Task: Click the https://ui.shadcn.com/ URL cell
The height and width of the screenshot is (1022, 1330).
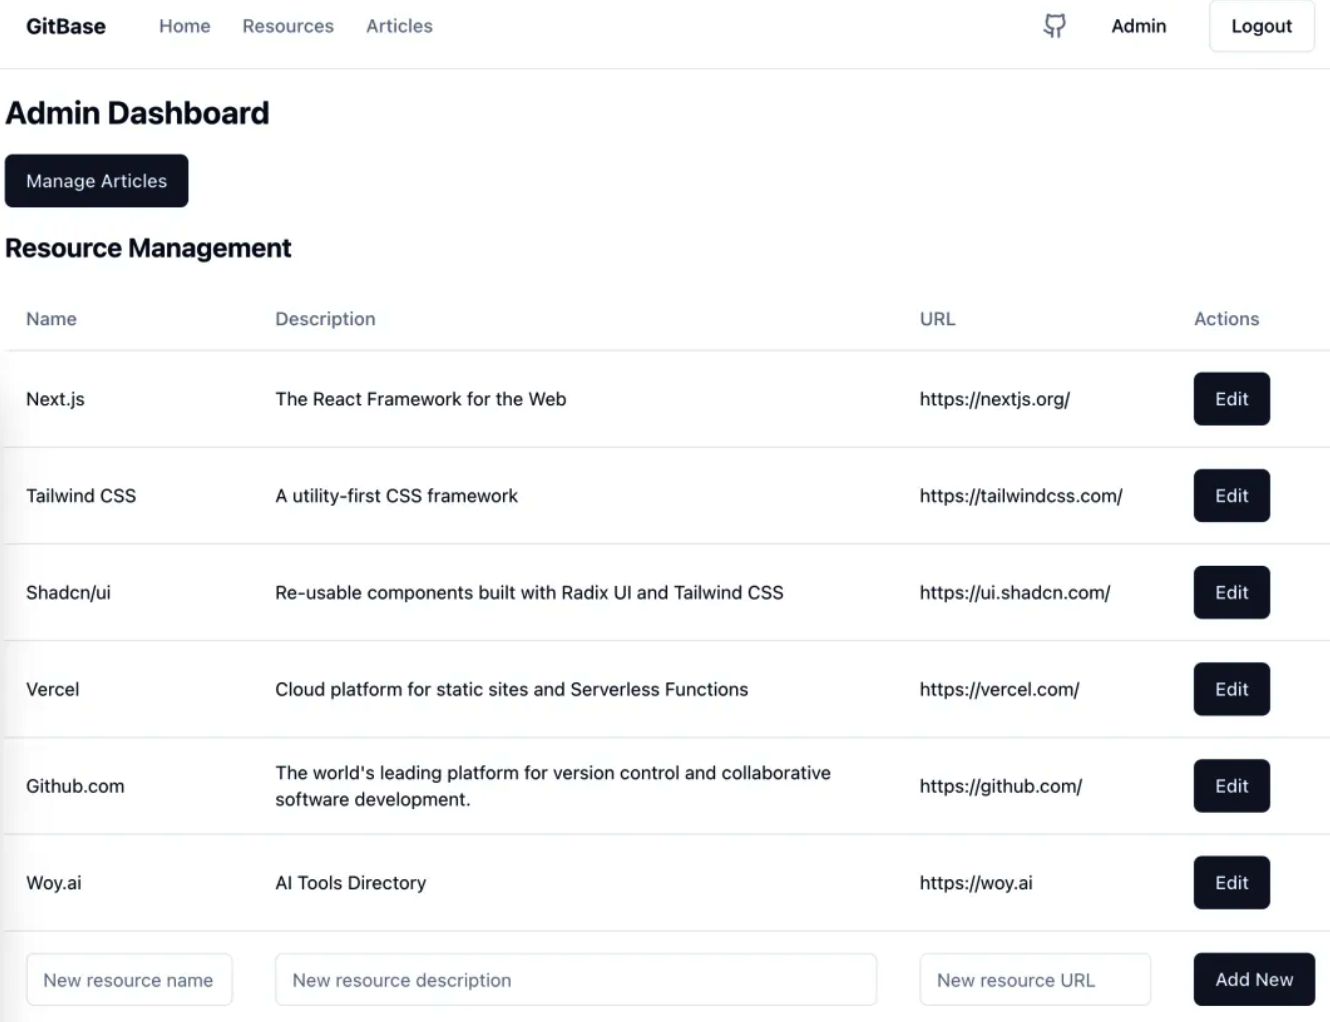Action: point(1015,593)
